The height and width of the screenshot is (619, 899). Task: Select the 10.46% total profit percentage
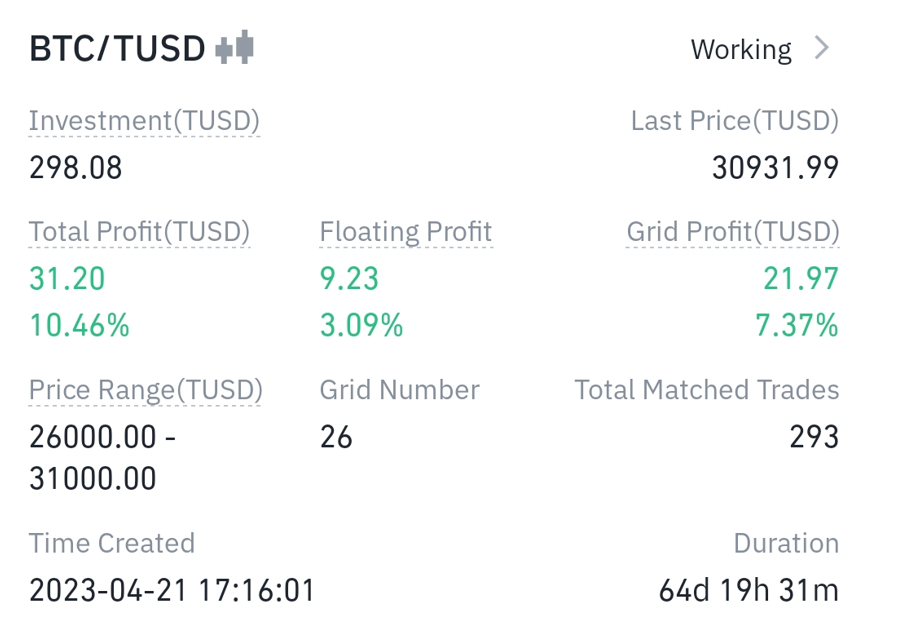point(79,325)
